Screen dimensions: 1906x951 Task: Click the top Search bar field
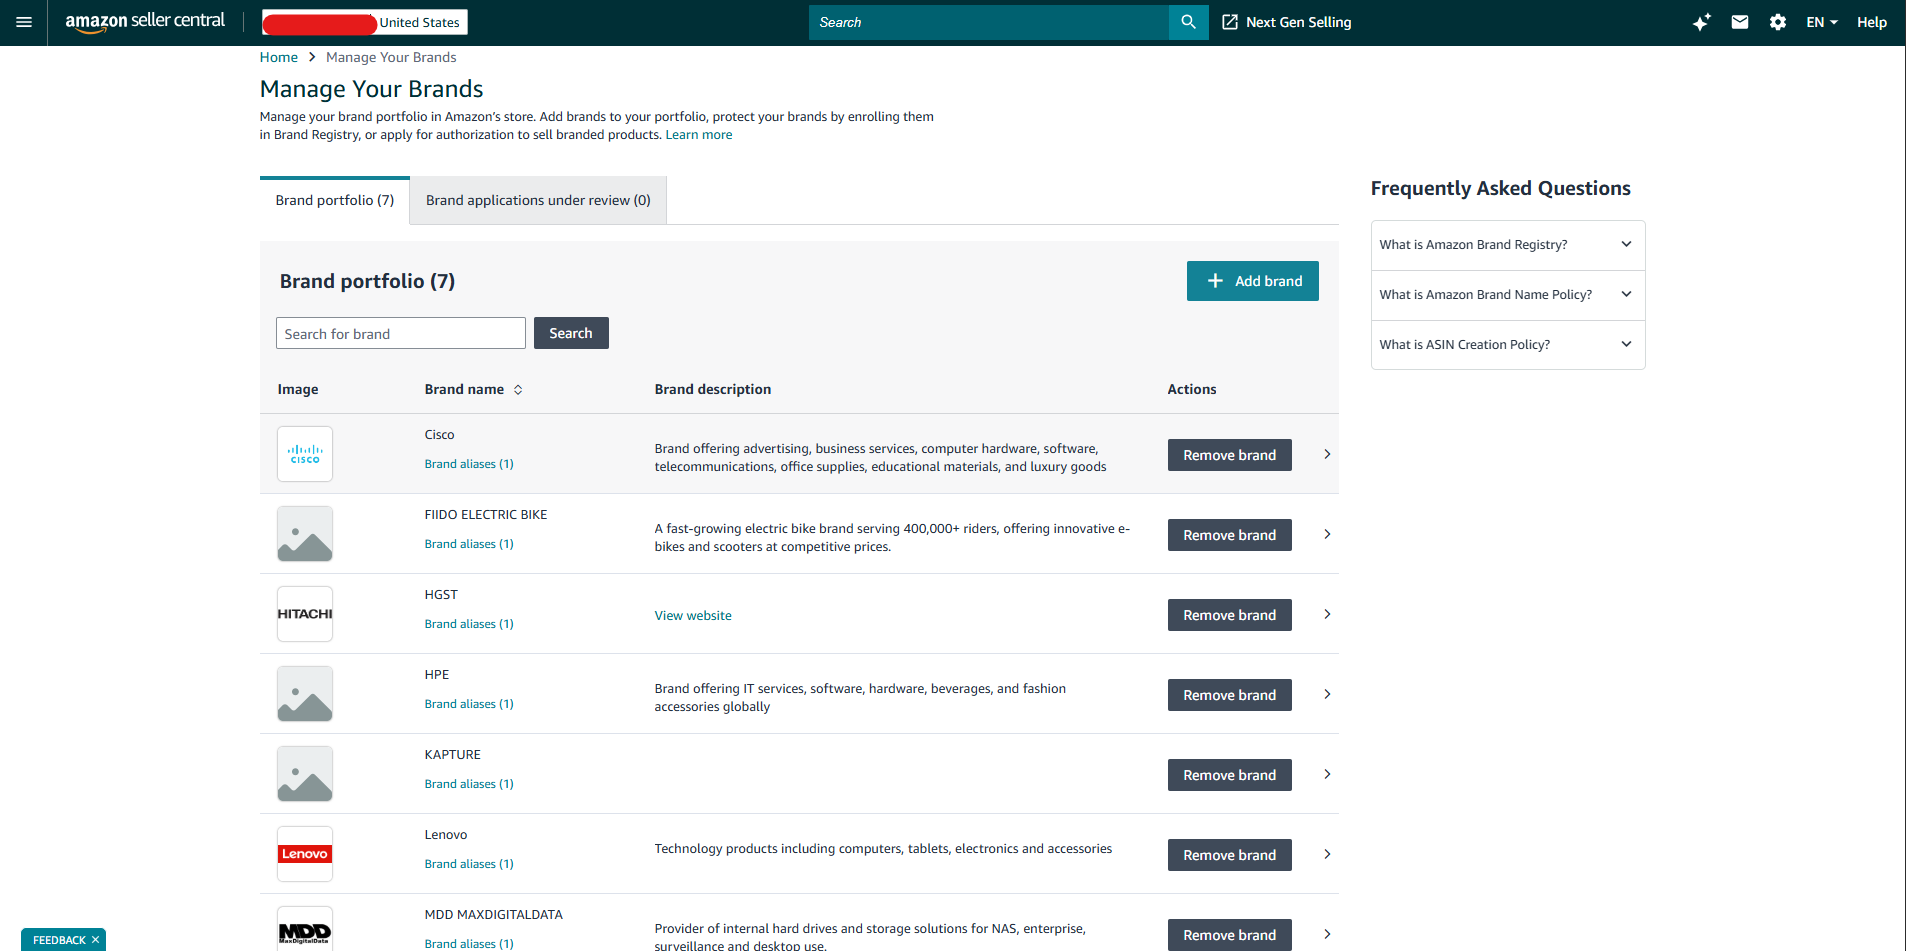(989, 22)
